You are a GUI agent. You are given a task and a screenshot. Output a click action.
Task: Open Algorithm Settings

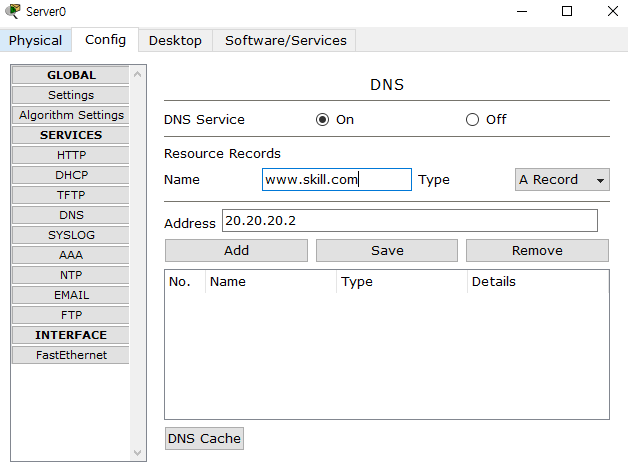click(71, 115)
